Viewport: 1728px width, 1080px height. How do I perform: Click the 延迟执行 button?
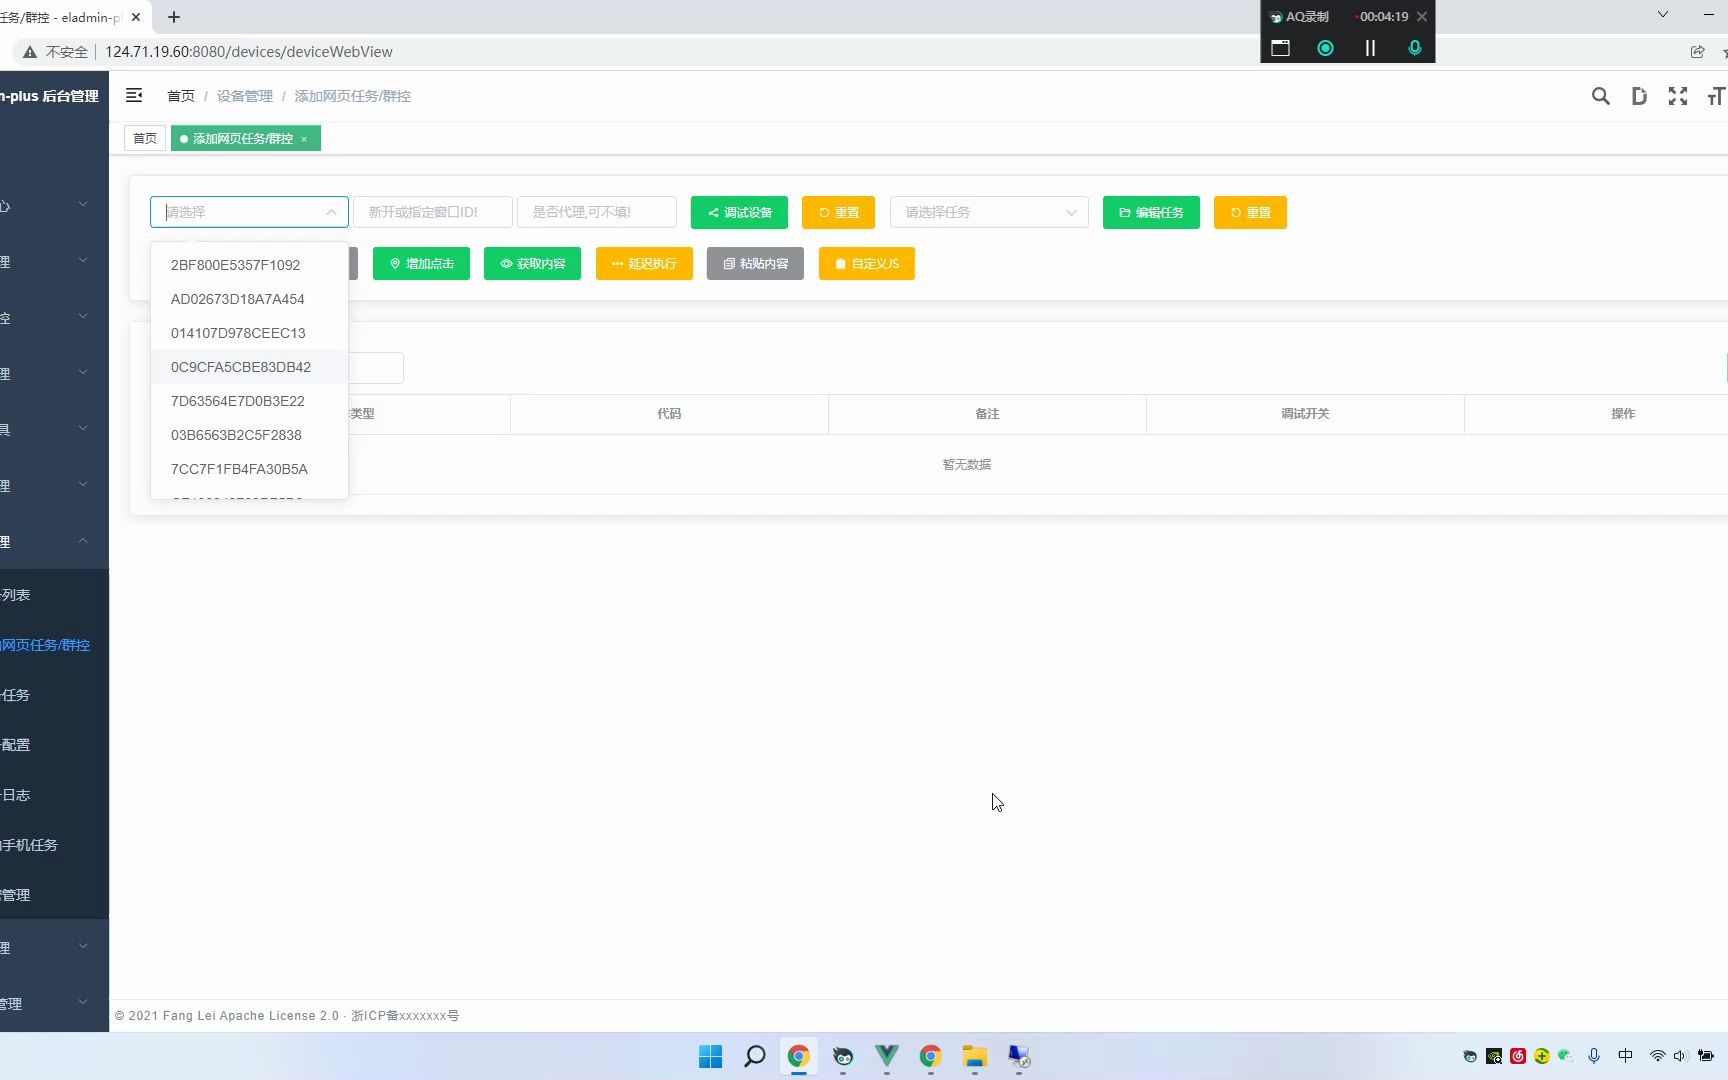[644, 263]
